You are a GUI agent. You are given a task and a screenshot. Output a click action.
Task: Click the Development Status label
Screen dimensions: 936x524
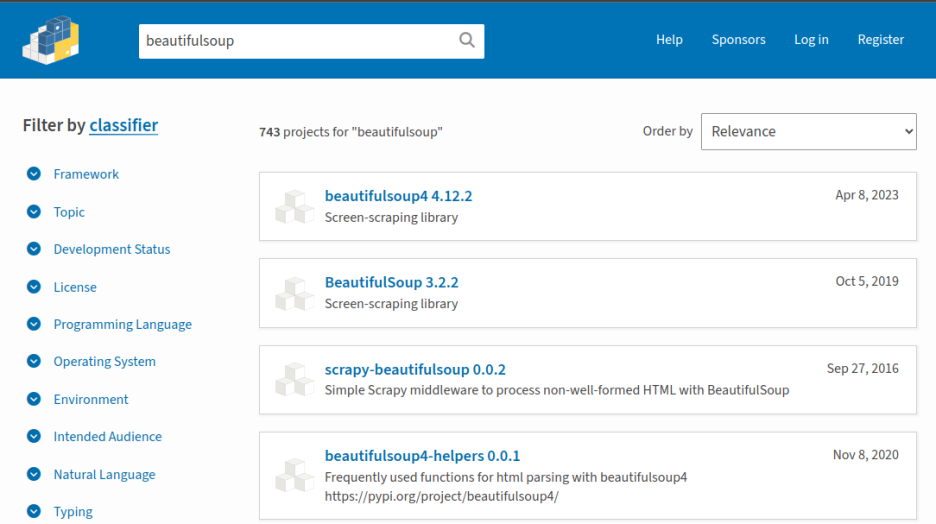112,249
